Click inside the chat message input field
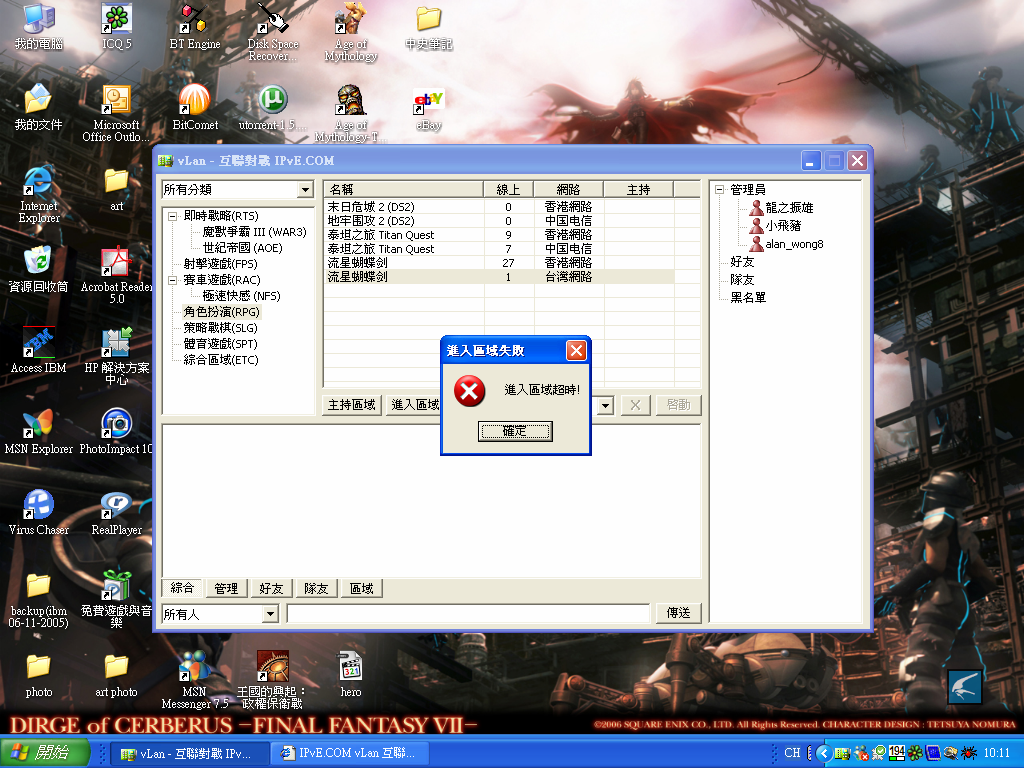The width and height of the screenshot is (1024, 768). tap(470, 612)
